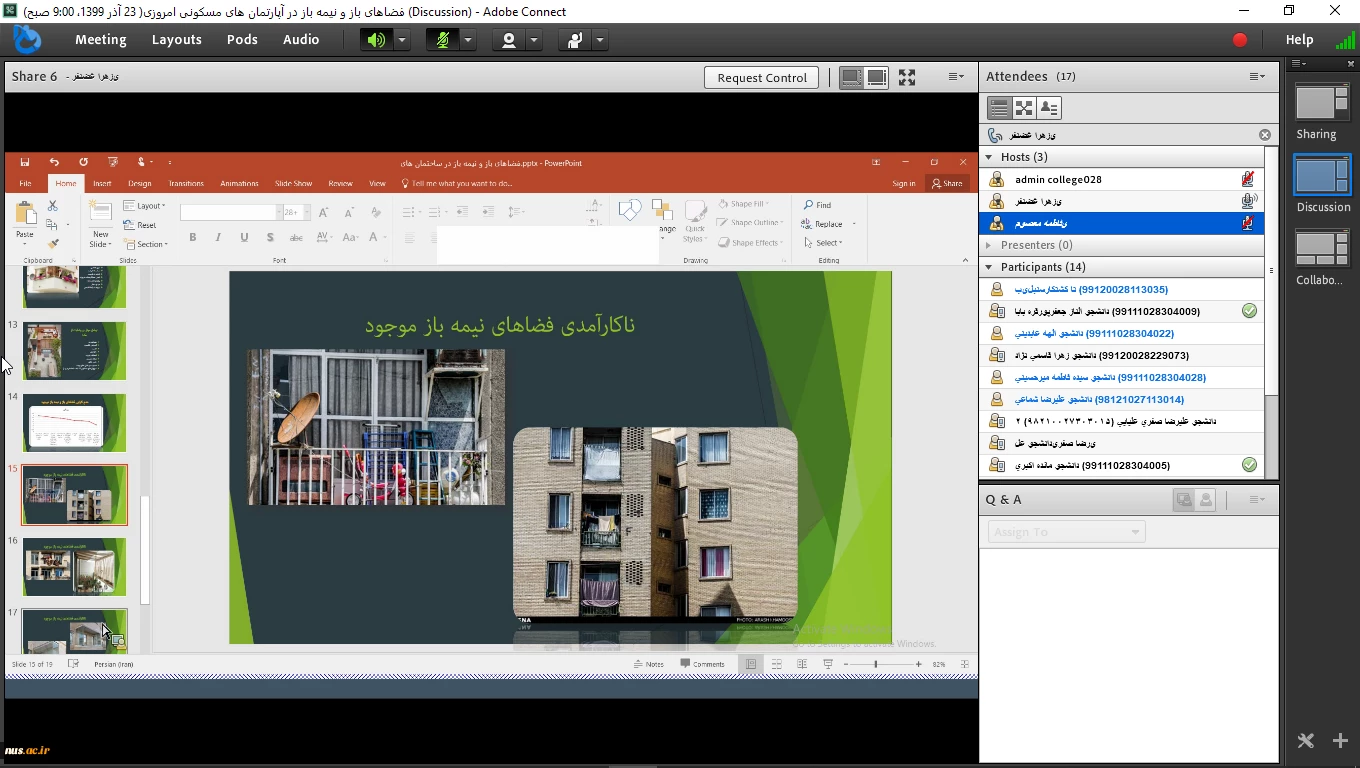Toggle the webcam button in top bar
This screenshot has width=1360, height=768.
(x=509, y=40)
